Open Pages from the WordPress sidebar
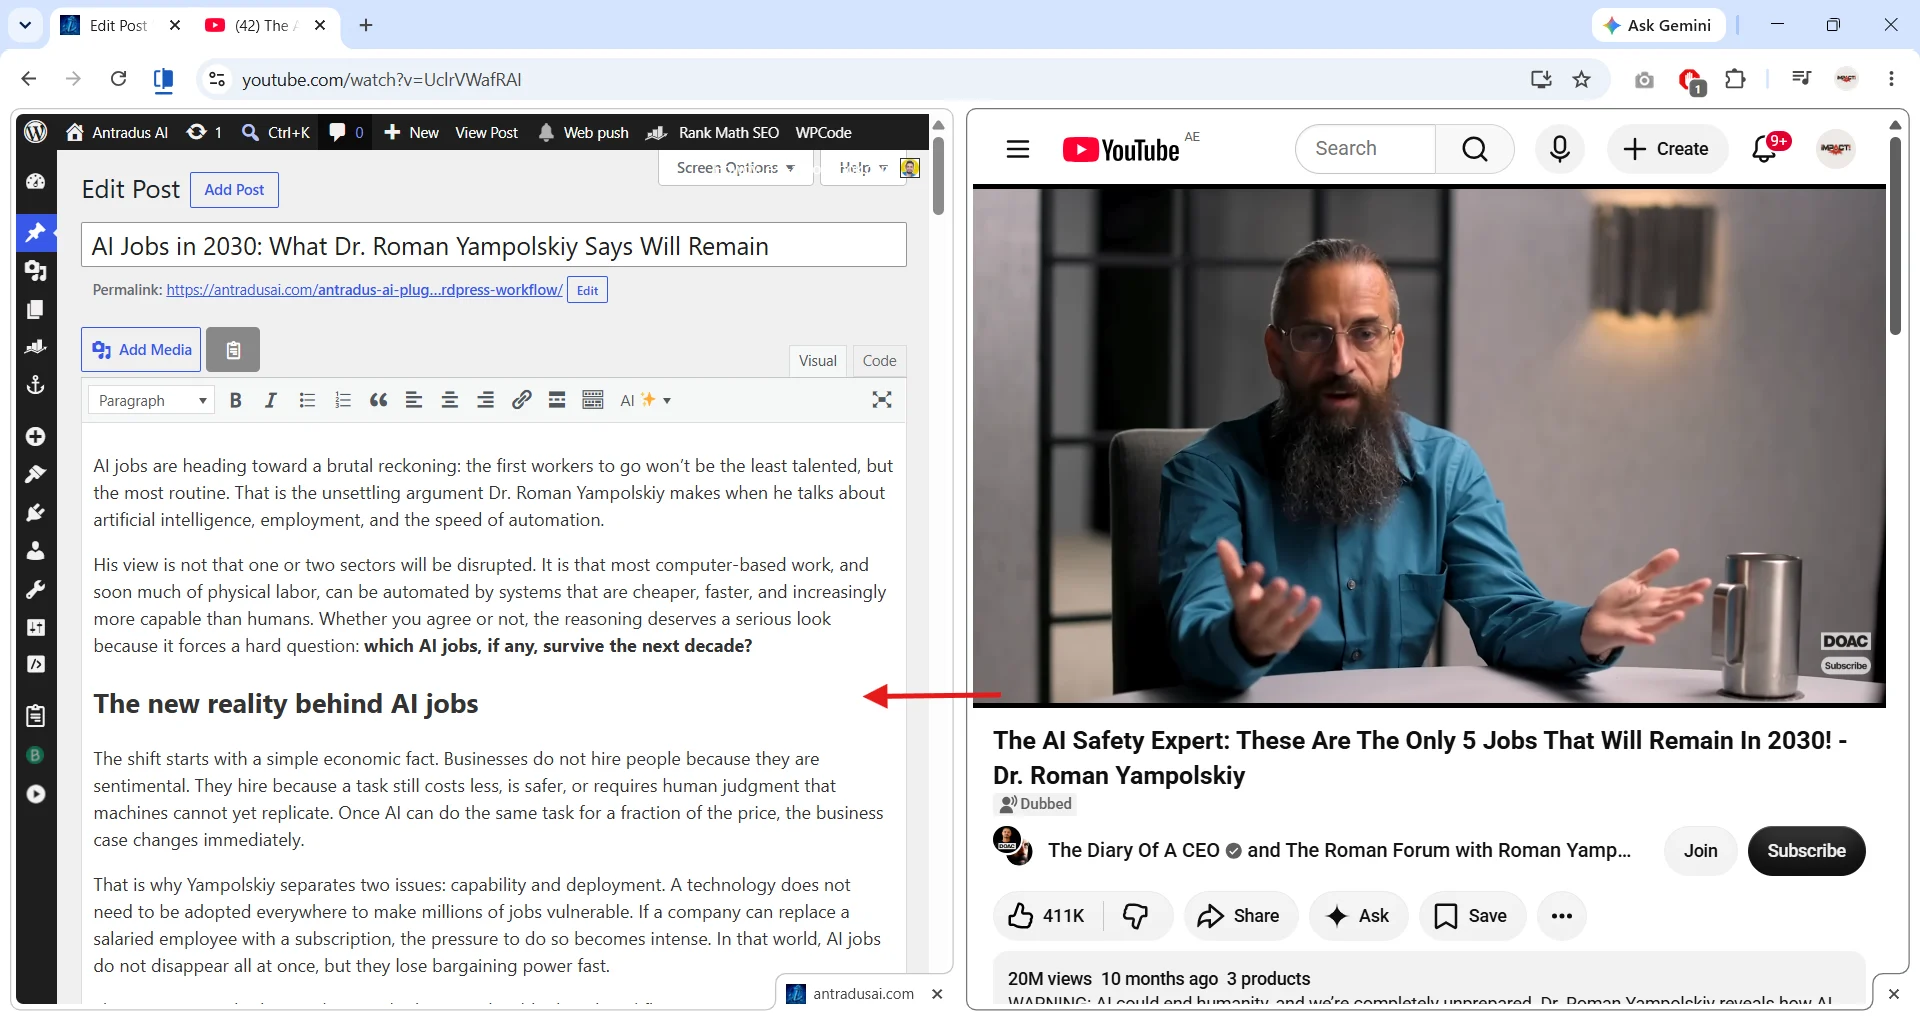The height and width of the screenshot is (1020, 1920). (x=36, y=309)
